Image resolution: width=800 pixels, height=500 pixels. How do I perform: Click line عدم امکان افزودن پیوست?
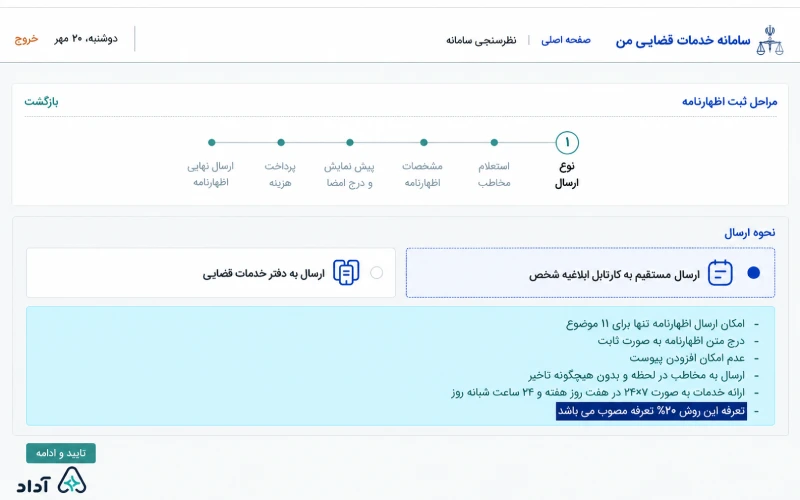tap(687, 358)
